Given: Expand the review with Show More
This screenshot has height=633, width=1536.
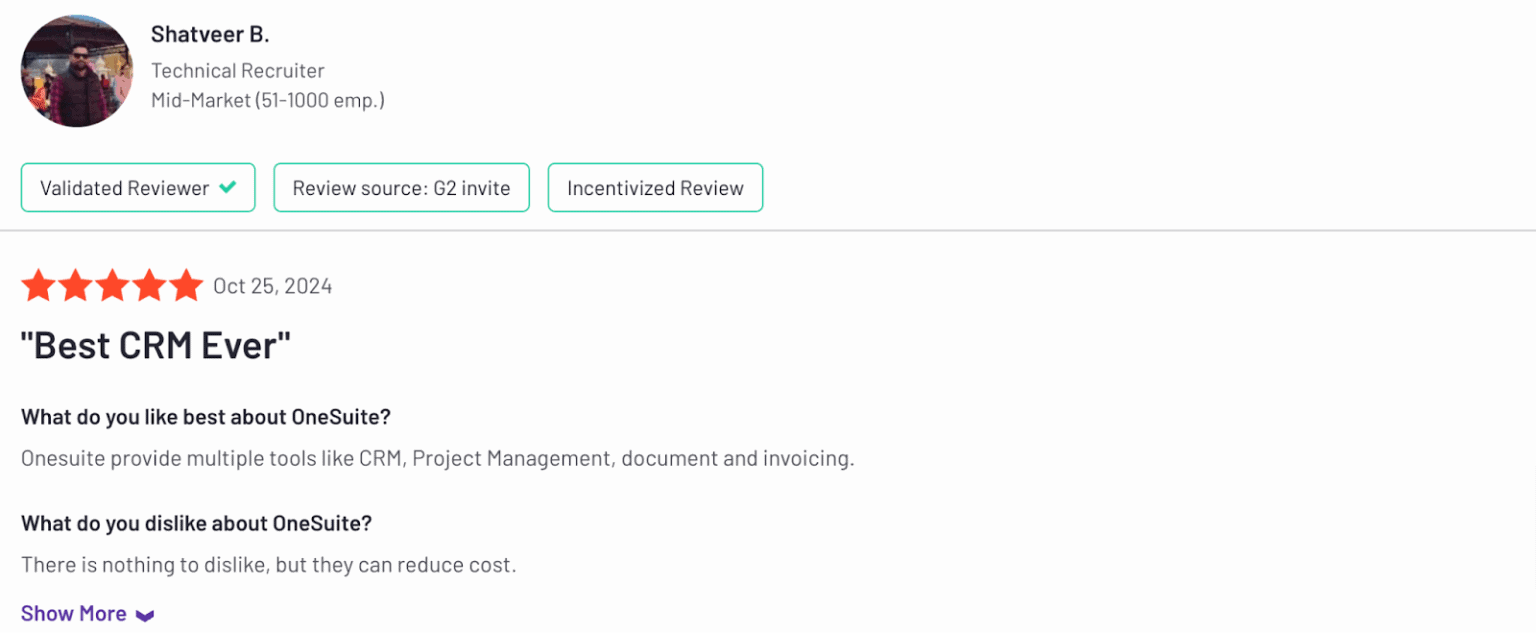Looking at the screenshot, I should tap(74, 613).
